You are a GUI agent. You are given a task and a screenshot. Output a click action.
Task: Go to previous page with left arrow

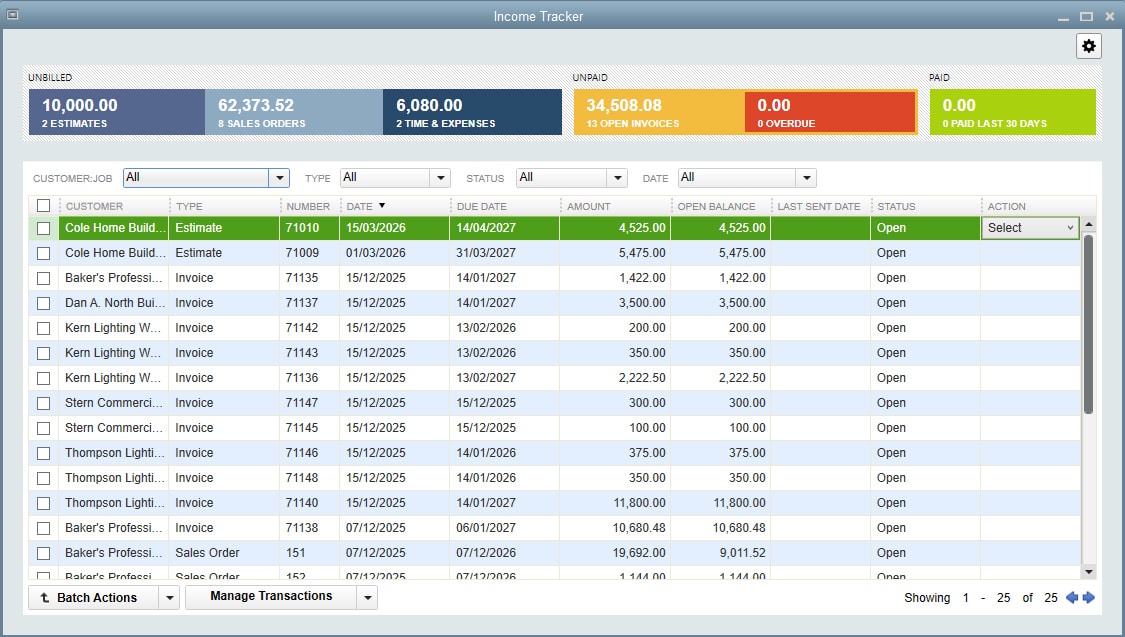point(1072,598)
